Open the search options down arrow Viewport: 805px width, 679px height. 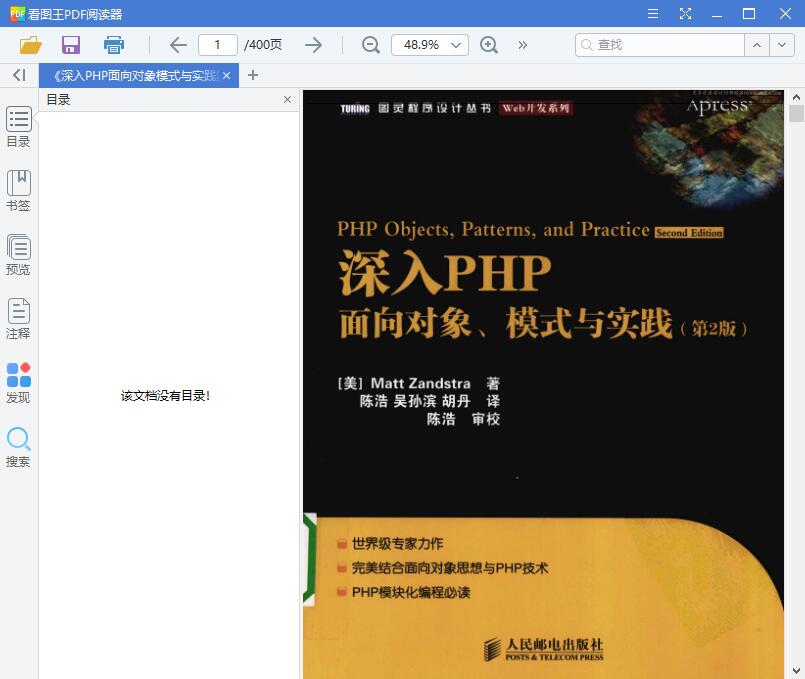[783, 45]
